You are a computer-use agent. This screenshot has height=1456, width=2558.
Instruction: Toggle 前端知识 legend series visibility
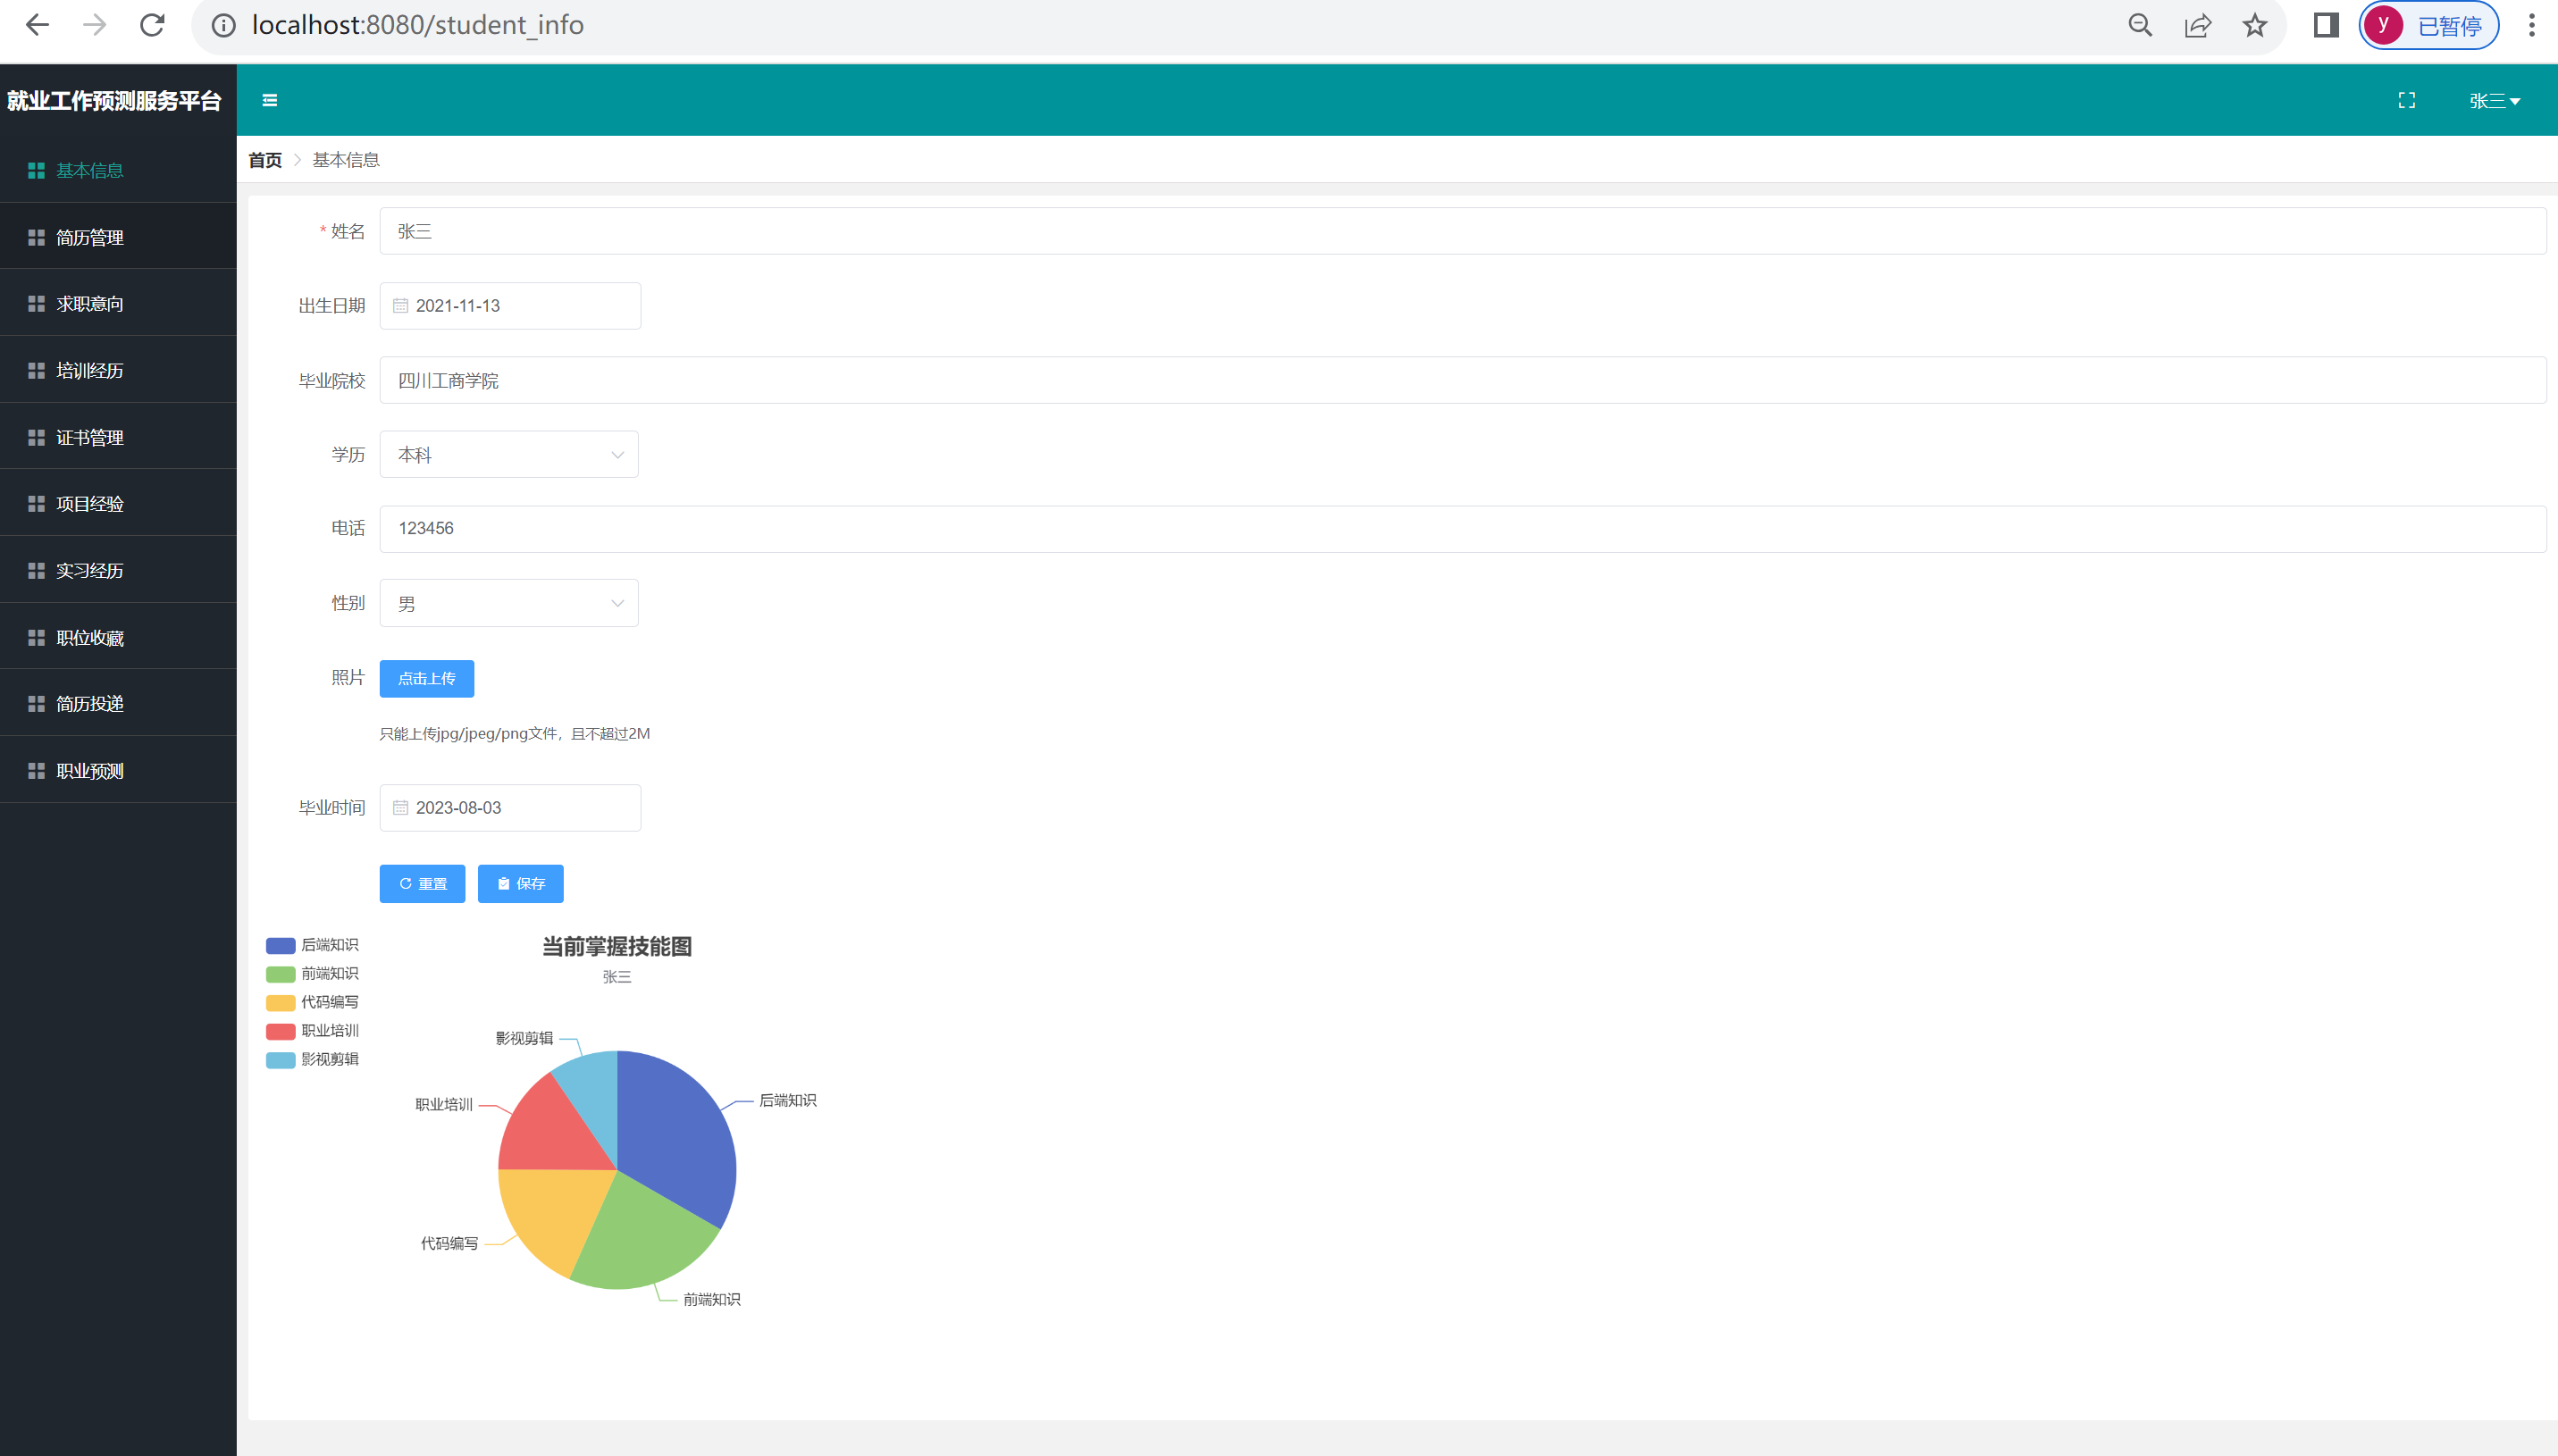312,974
